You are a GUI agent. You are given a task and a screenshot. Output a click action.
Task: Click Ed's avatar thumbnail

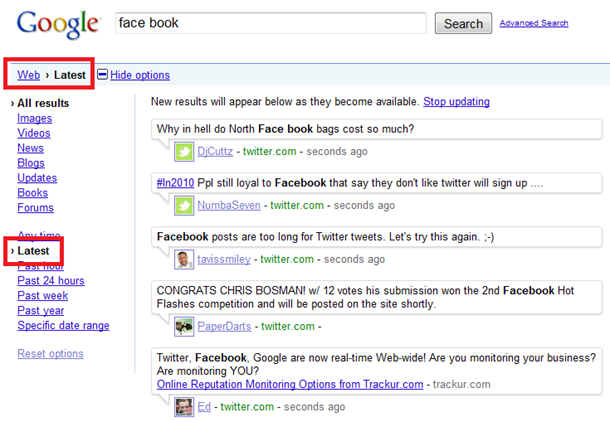tap(184, 407)
